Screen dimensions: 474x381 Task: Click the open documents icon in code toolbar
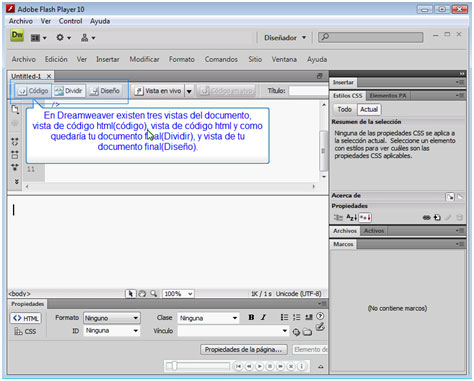coord(15,109)
